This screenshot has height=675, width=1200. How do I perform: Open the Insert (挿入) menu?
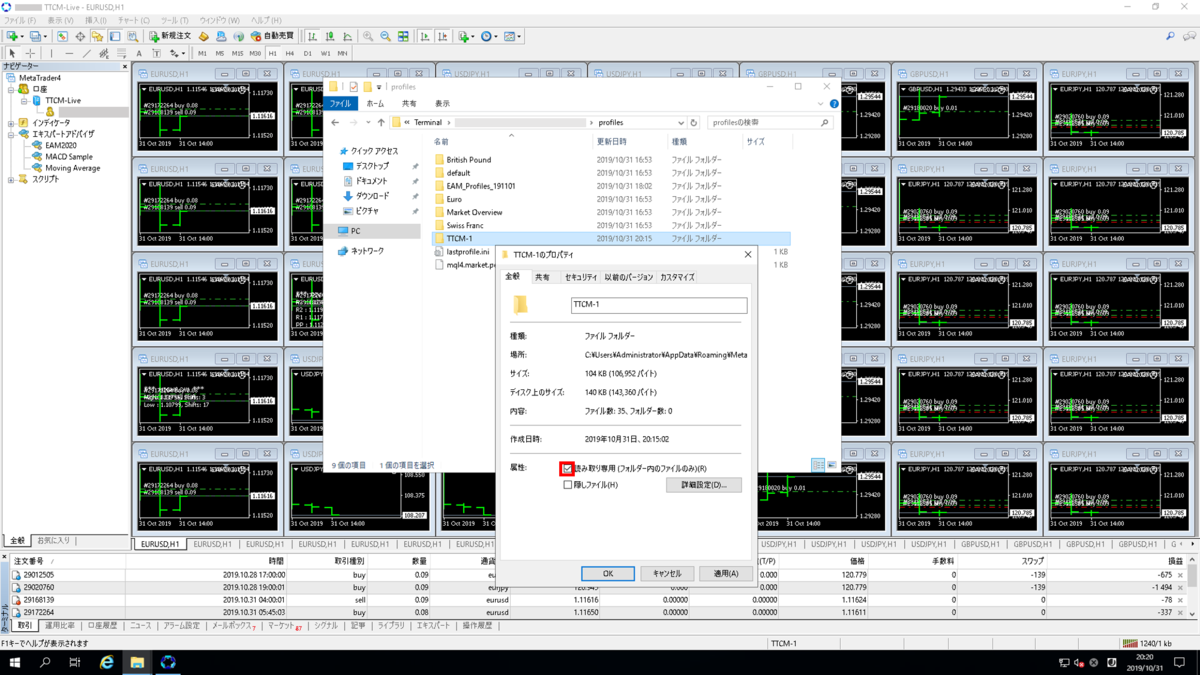[x=96, y=20]
